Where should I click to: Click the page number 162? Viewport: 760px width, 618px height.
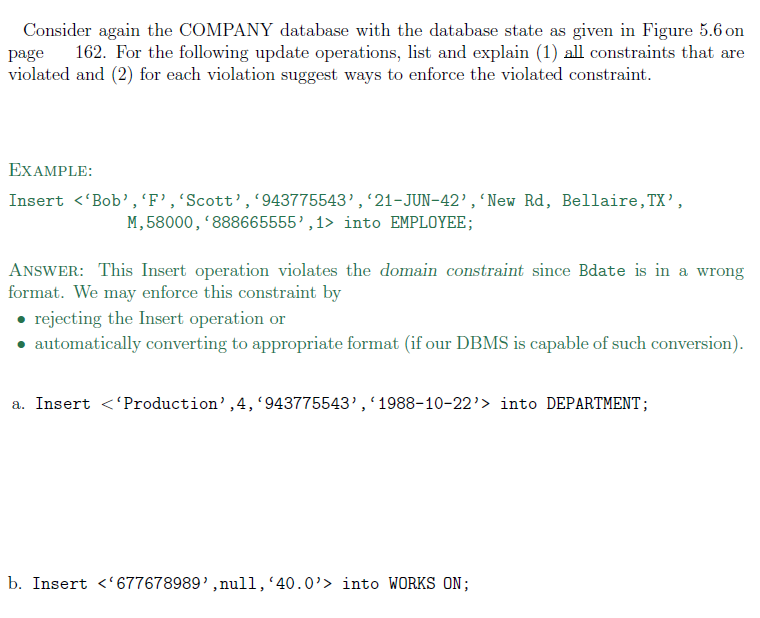[90, 53]
